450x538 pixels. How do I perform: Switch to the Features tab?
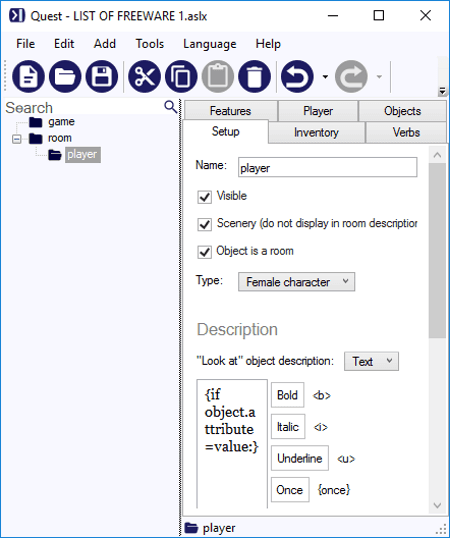(x=230, y=111)
